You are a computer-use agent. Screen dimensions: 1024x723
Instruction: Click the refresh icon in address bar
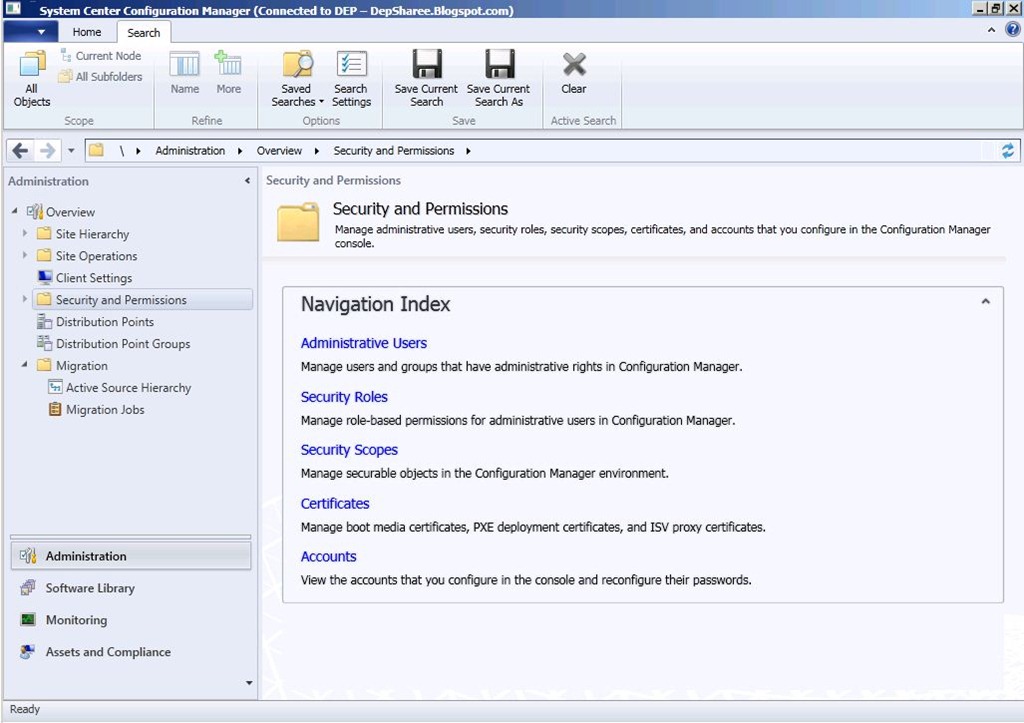pos(1008,151)
